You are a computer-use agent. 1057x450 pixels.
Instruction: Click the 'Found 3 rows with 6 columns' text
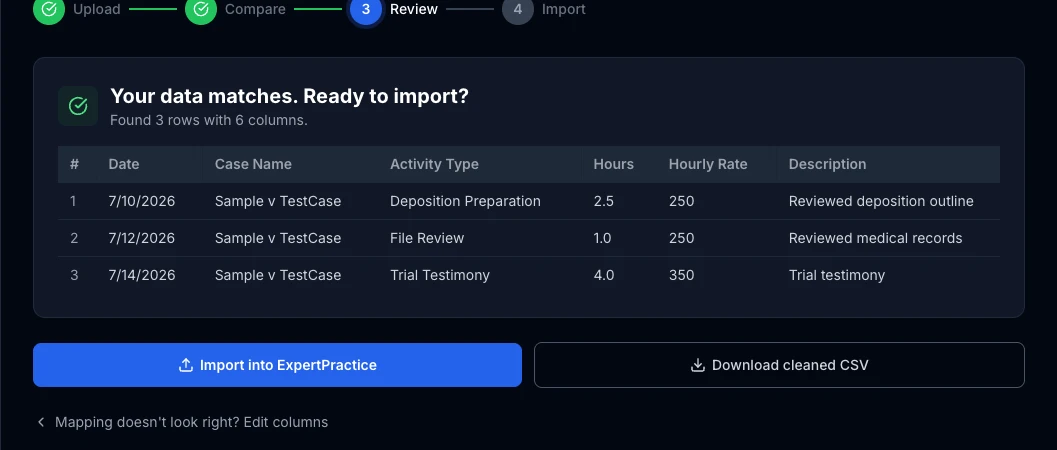click(209, 121)
